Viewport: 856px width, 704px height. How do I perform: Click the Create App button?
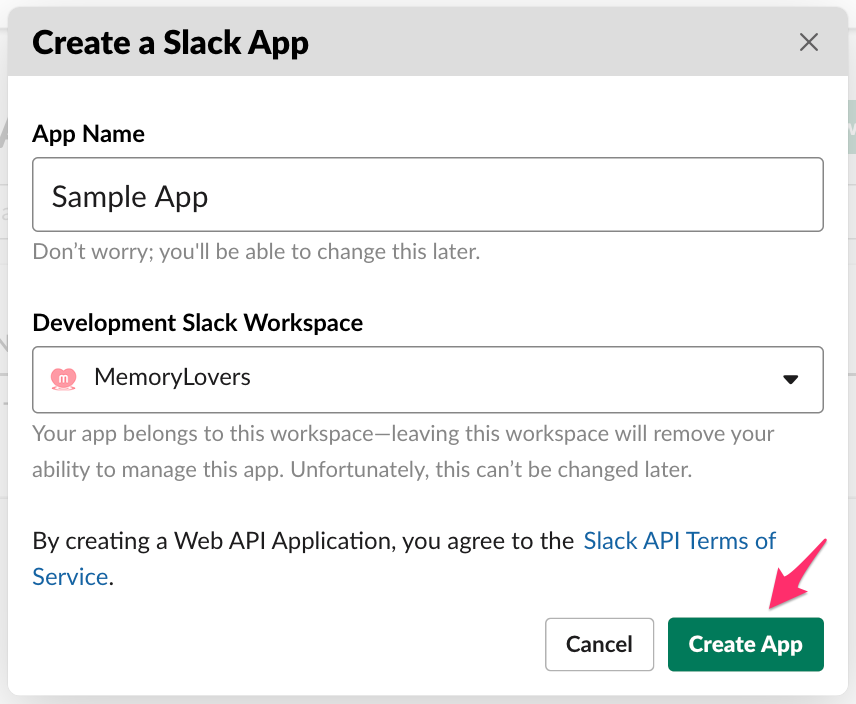(x=745, y=644)
